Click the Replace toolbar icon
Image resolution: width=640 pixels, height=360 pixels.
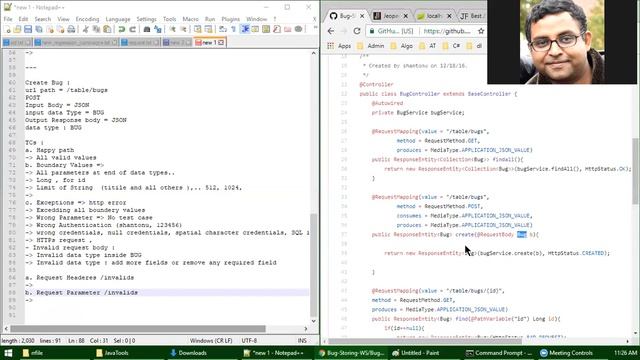click(x=158, y=29)
